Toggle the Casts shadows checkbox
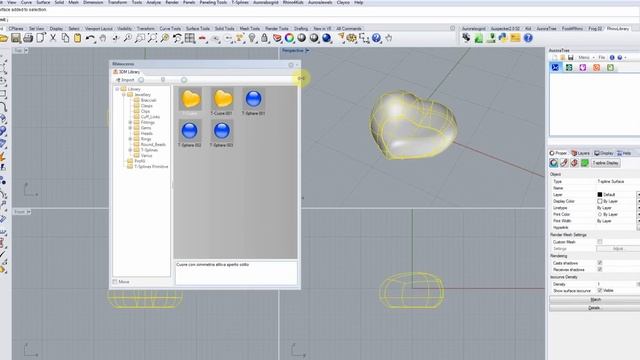640x360 pixels. (600, 263)
